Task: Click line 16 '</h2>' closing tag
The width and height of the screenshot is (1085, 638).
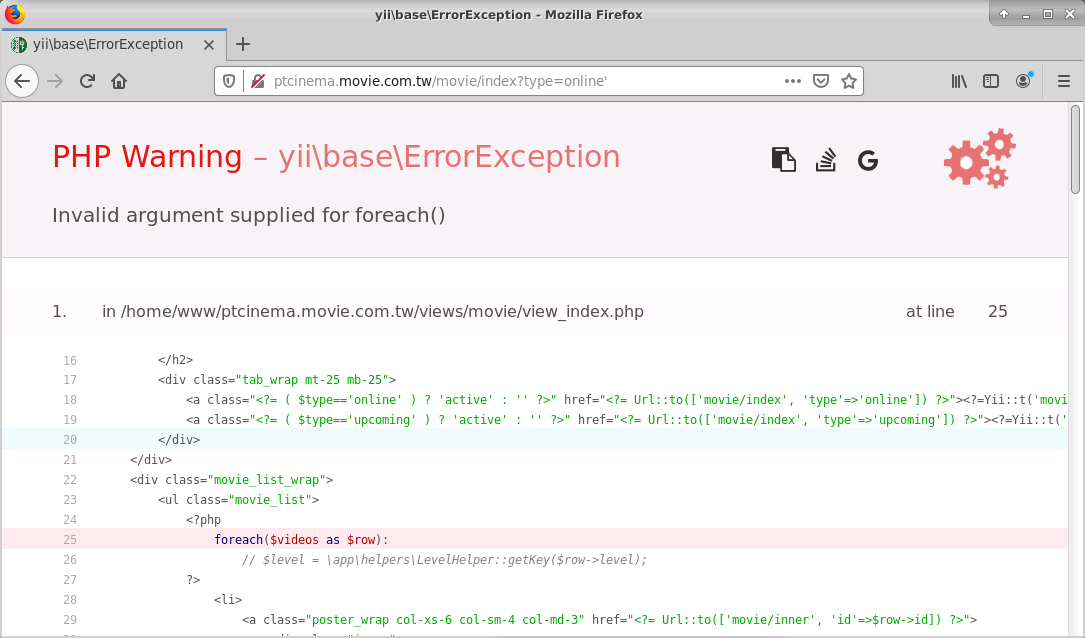Action: (175, 360)
